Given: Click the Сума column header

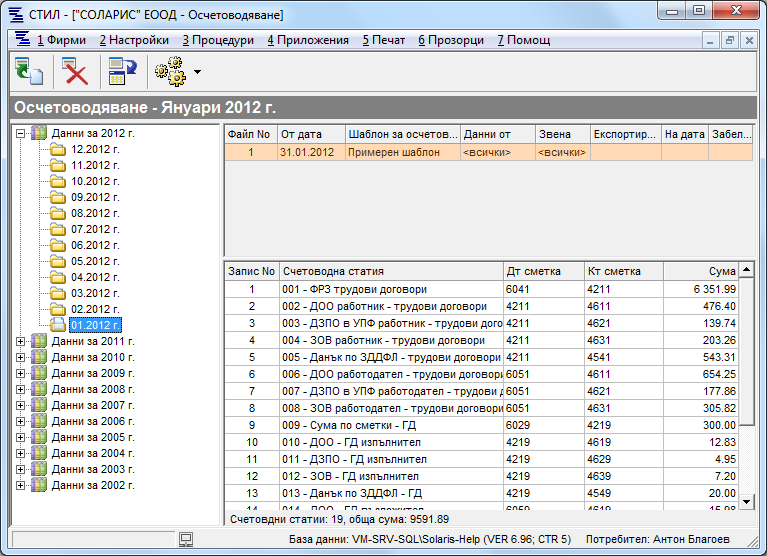Looking at the screenshot, I should point(700,271).
